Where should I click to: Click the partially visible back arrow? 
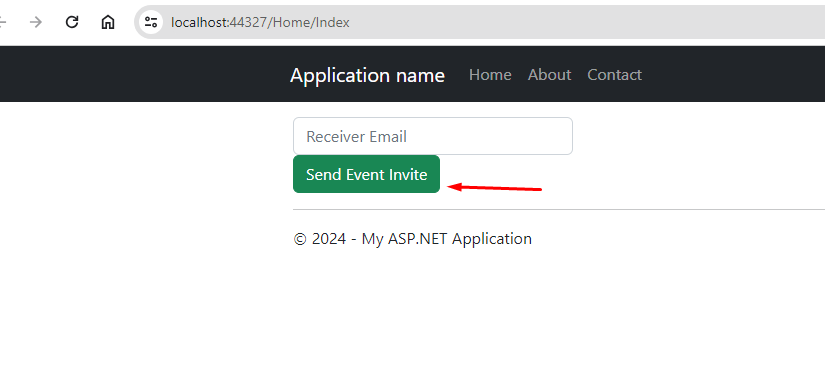click(x=3, y=22)
